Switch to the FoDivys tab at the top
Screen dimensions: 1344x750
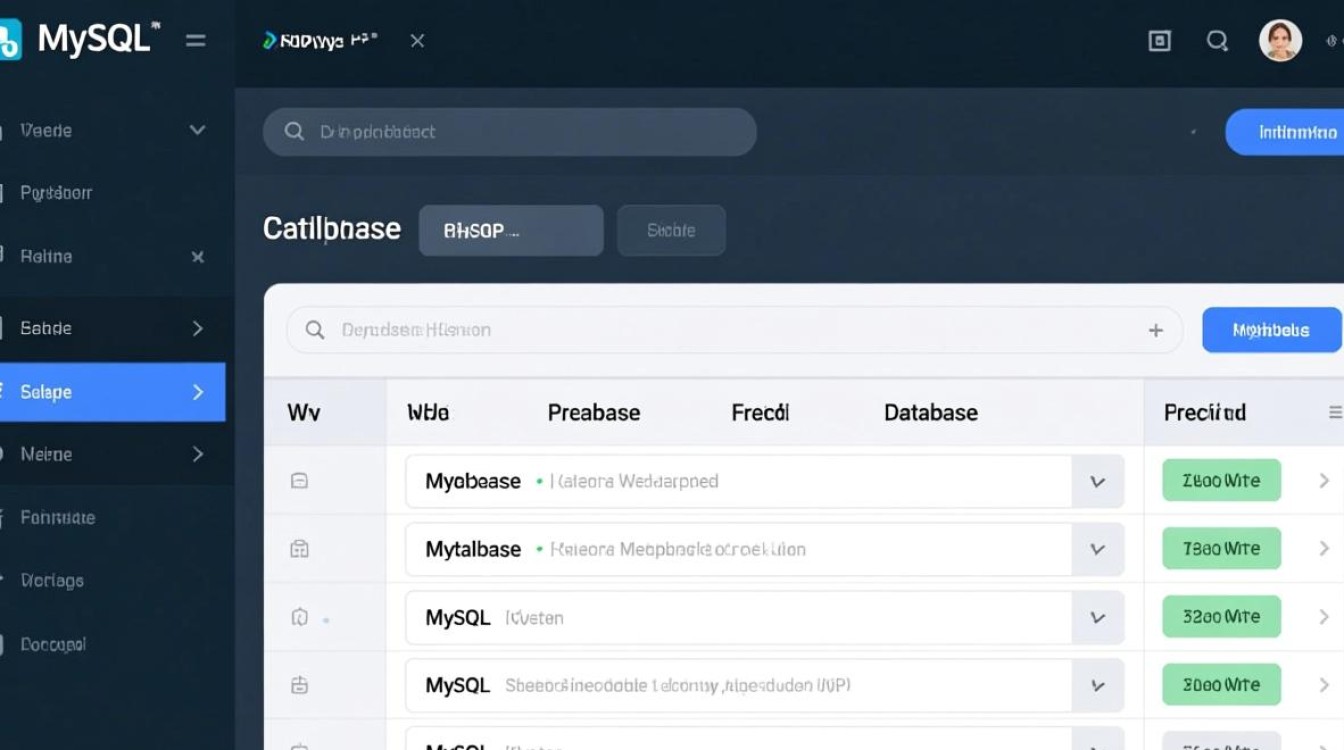(x=320, y=40)
